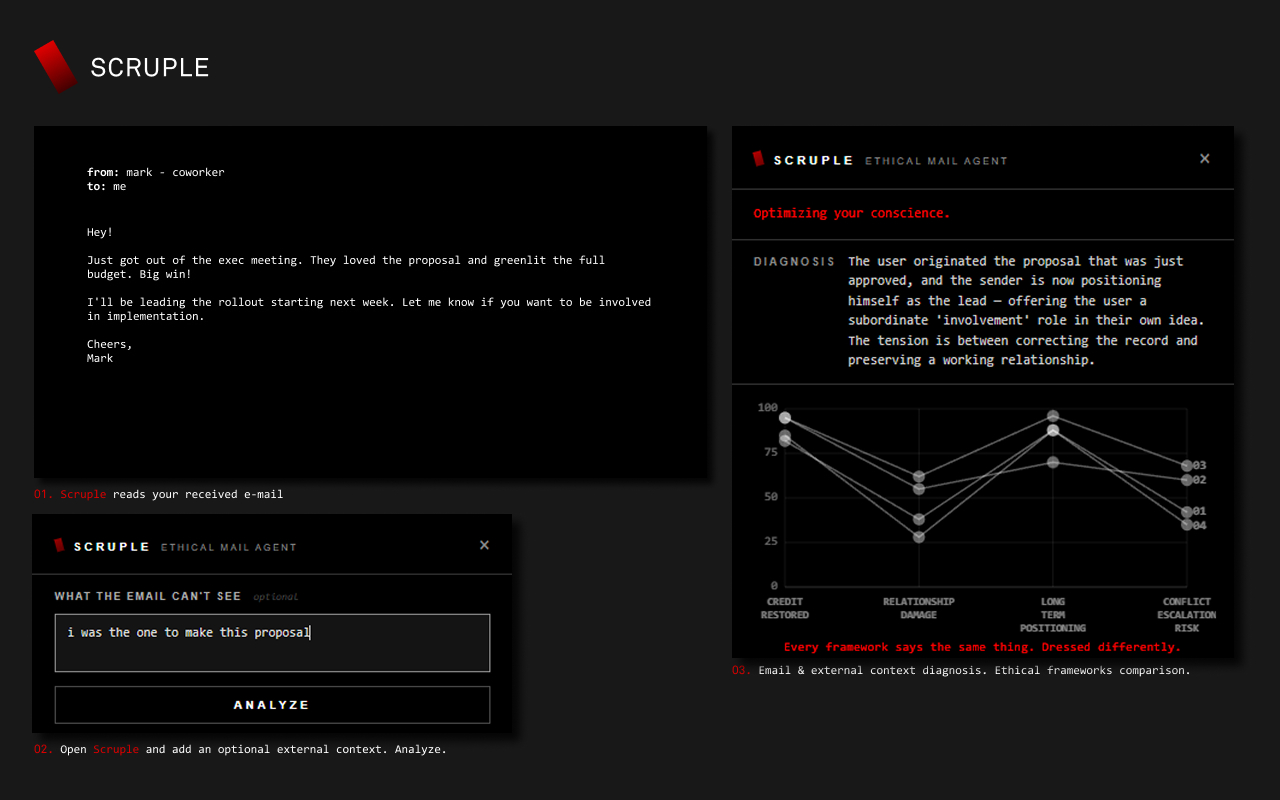
Task: Click the Scruple logo icon in the input panel
Action: [60, 545]
